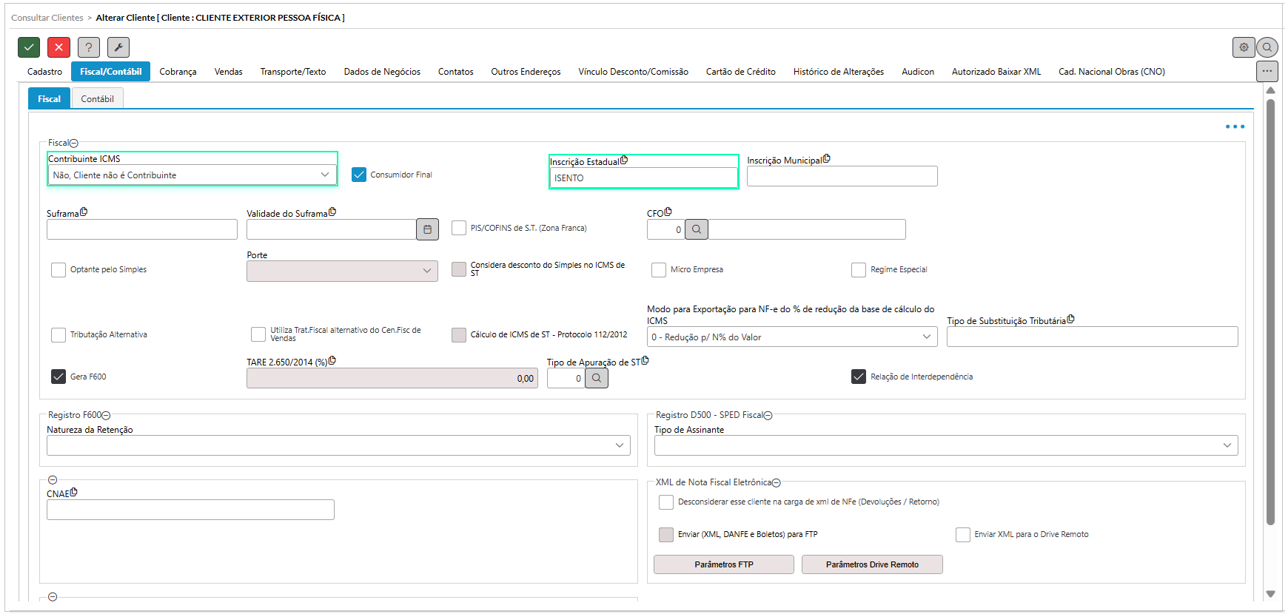Open the Cobrança tab
This screenshot has height=614, width=1288.
(178, 72)
